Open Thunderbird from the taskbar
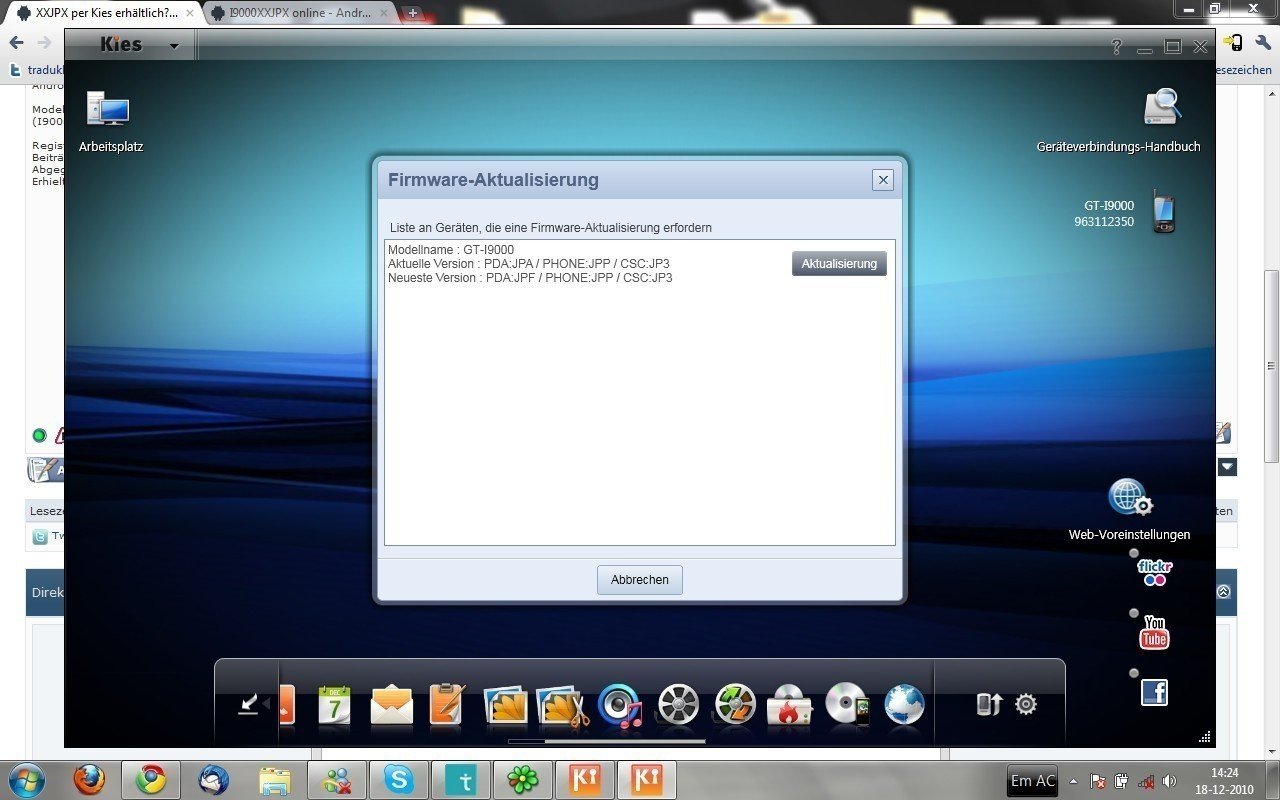Viewport: 1280px width, 800px height. point(213,779)
